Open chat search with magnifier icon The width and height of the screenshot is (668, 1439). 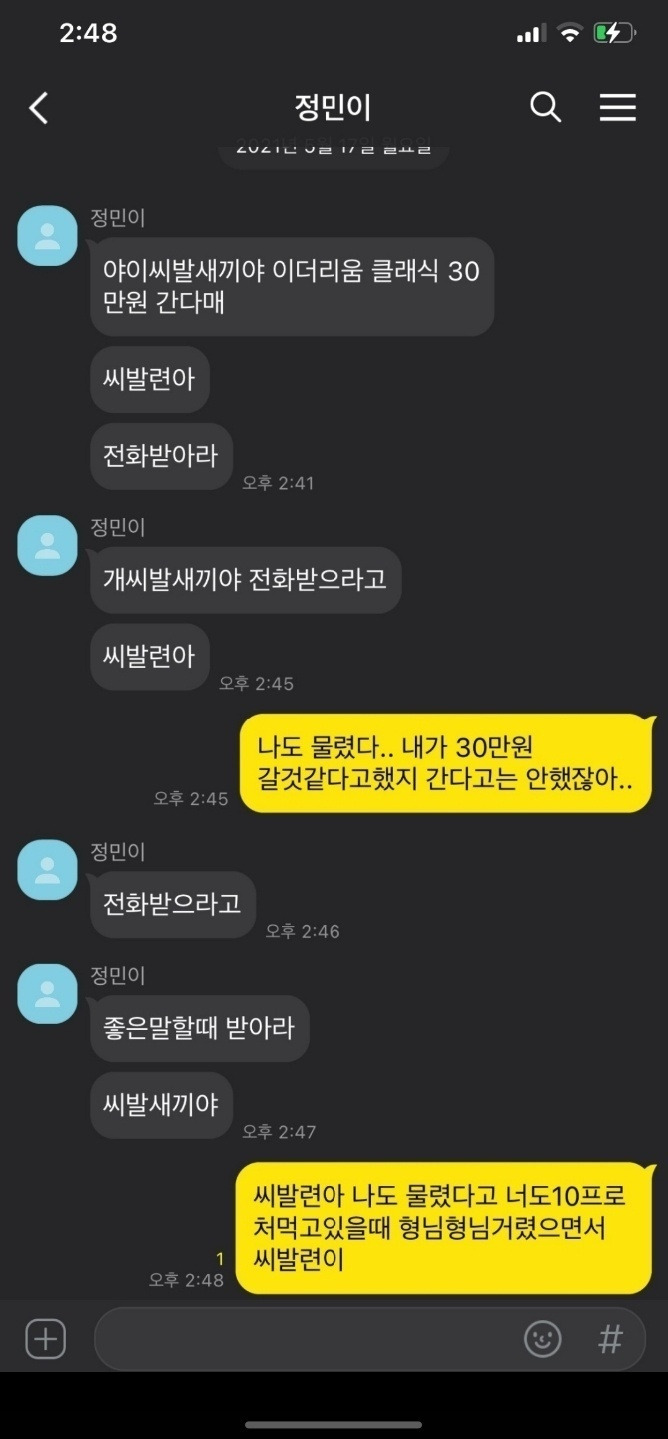click(x=545, y=107)
